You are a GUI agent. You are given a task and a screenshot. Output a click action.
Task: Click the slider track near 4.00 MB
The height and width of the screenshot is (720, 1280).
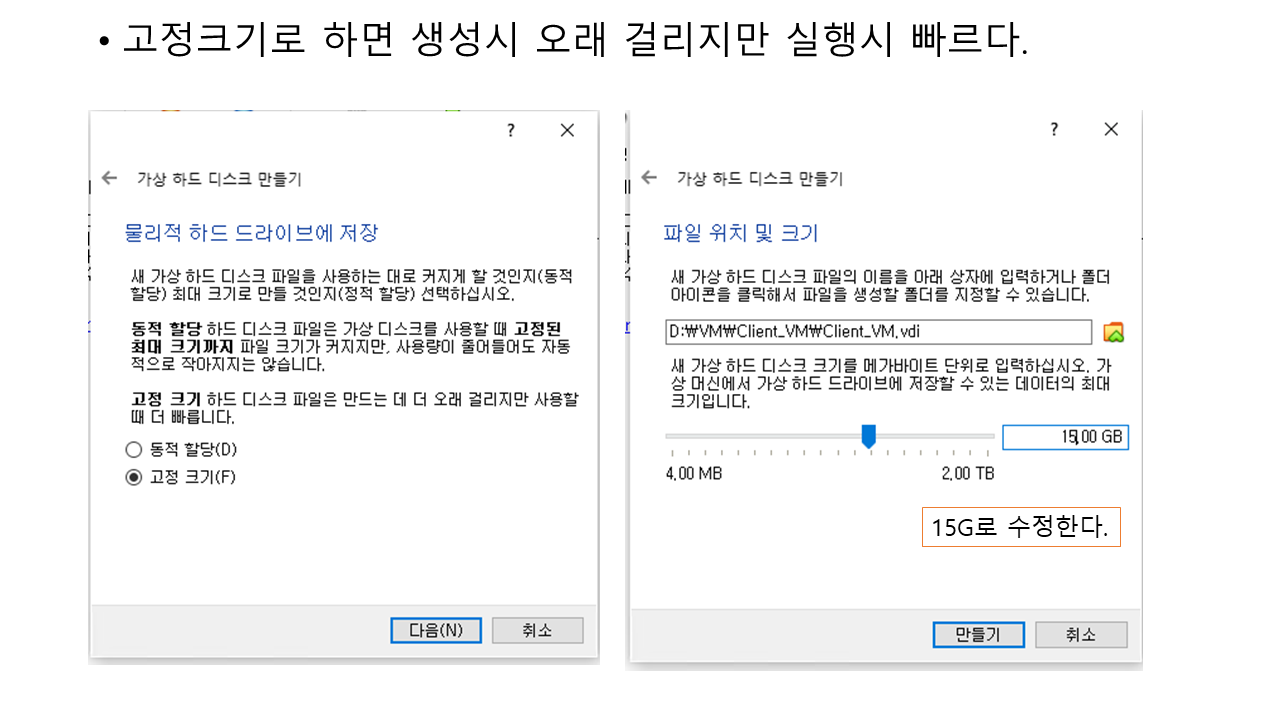click(x=680, y=436)
